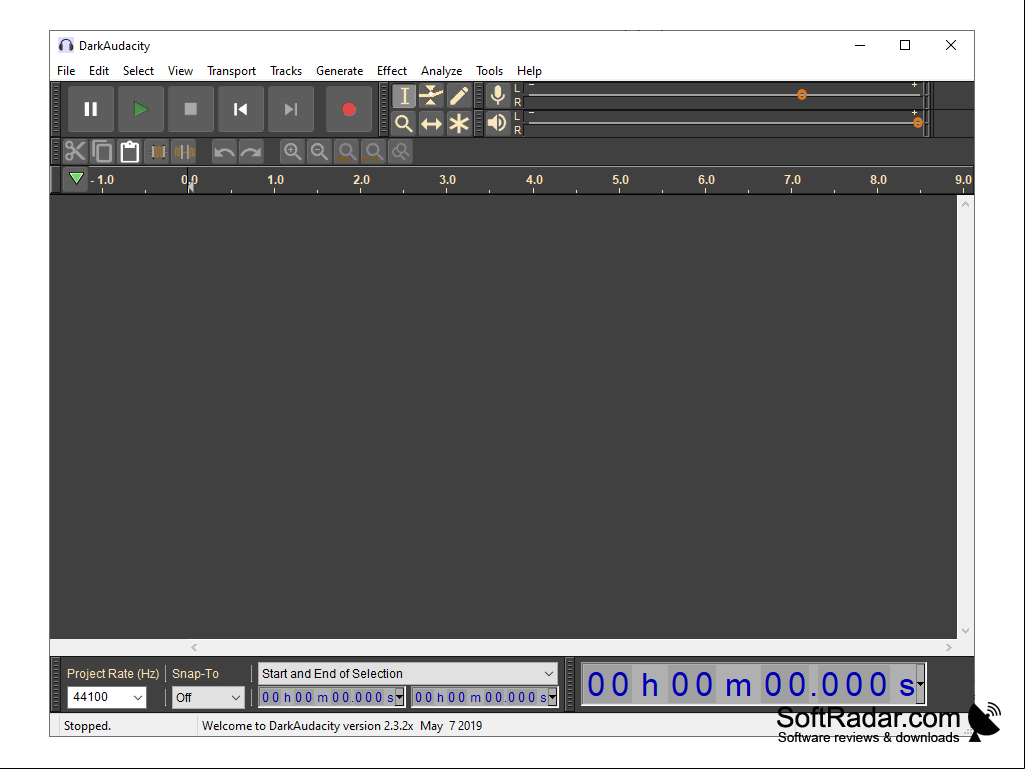Open selection start time format arrow
This screenshot has height=769, width=1025.
(x=399, y=698)
